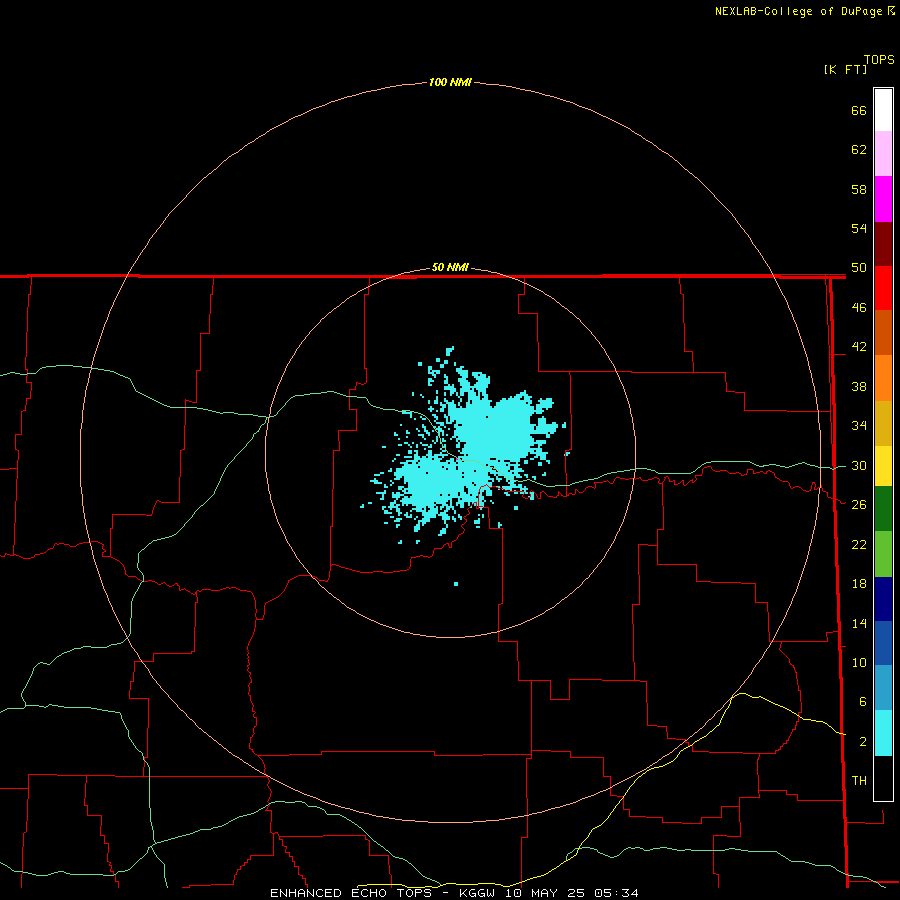Image resolution: width=900 pixels, height=900 pixels.
Task: Click the gold legend swatch
Action: click(883, 424)
